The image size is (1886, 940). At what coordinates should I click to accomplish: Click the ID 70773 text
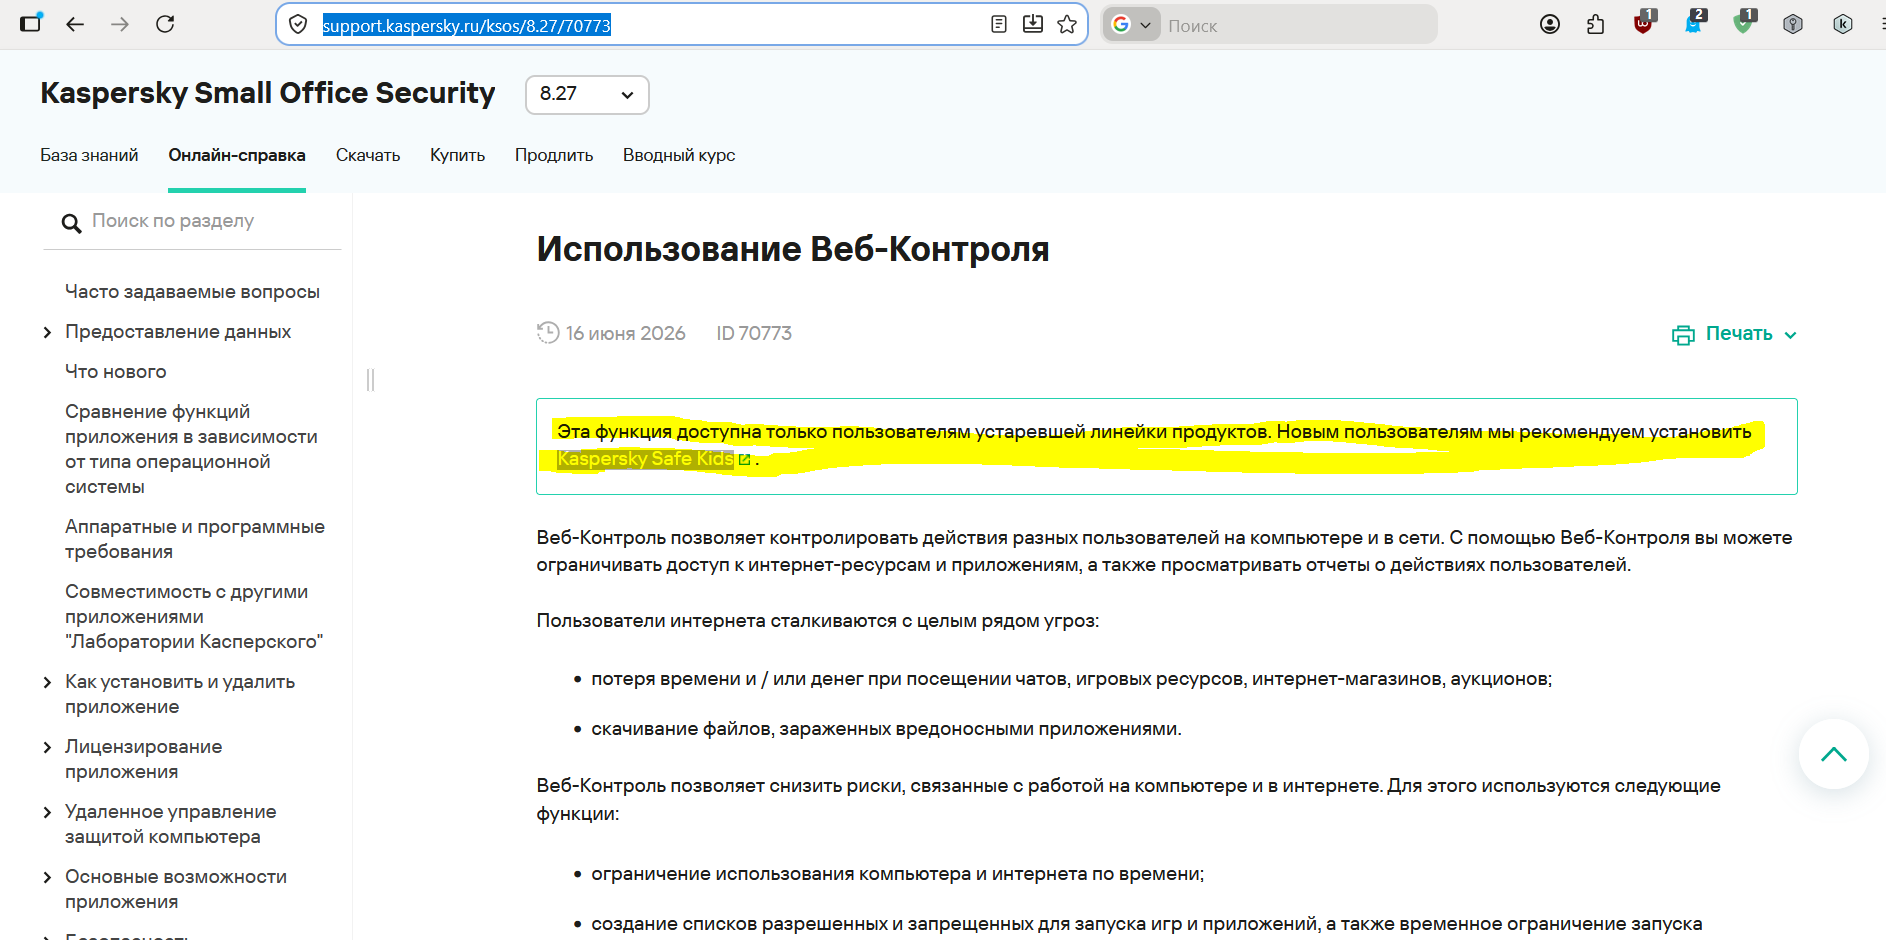754,333
